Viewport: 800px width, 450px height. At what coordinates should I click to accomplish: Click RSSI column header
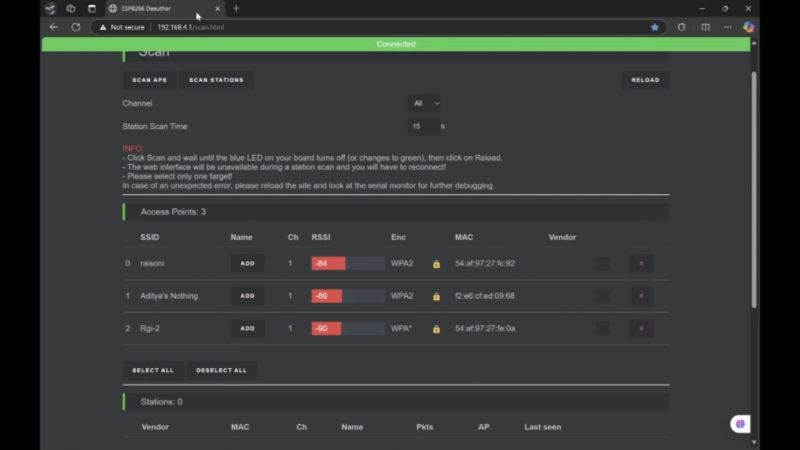pos(321,237)
